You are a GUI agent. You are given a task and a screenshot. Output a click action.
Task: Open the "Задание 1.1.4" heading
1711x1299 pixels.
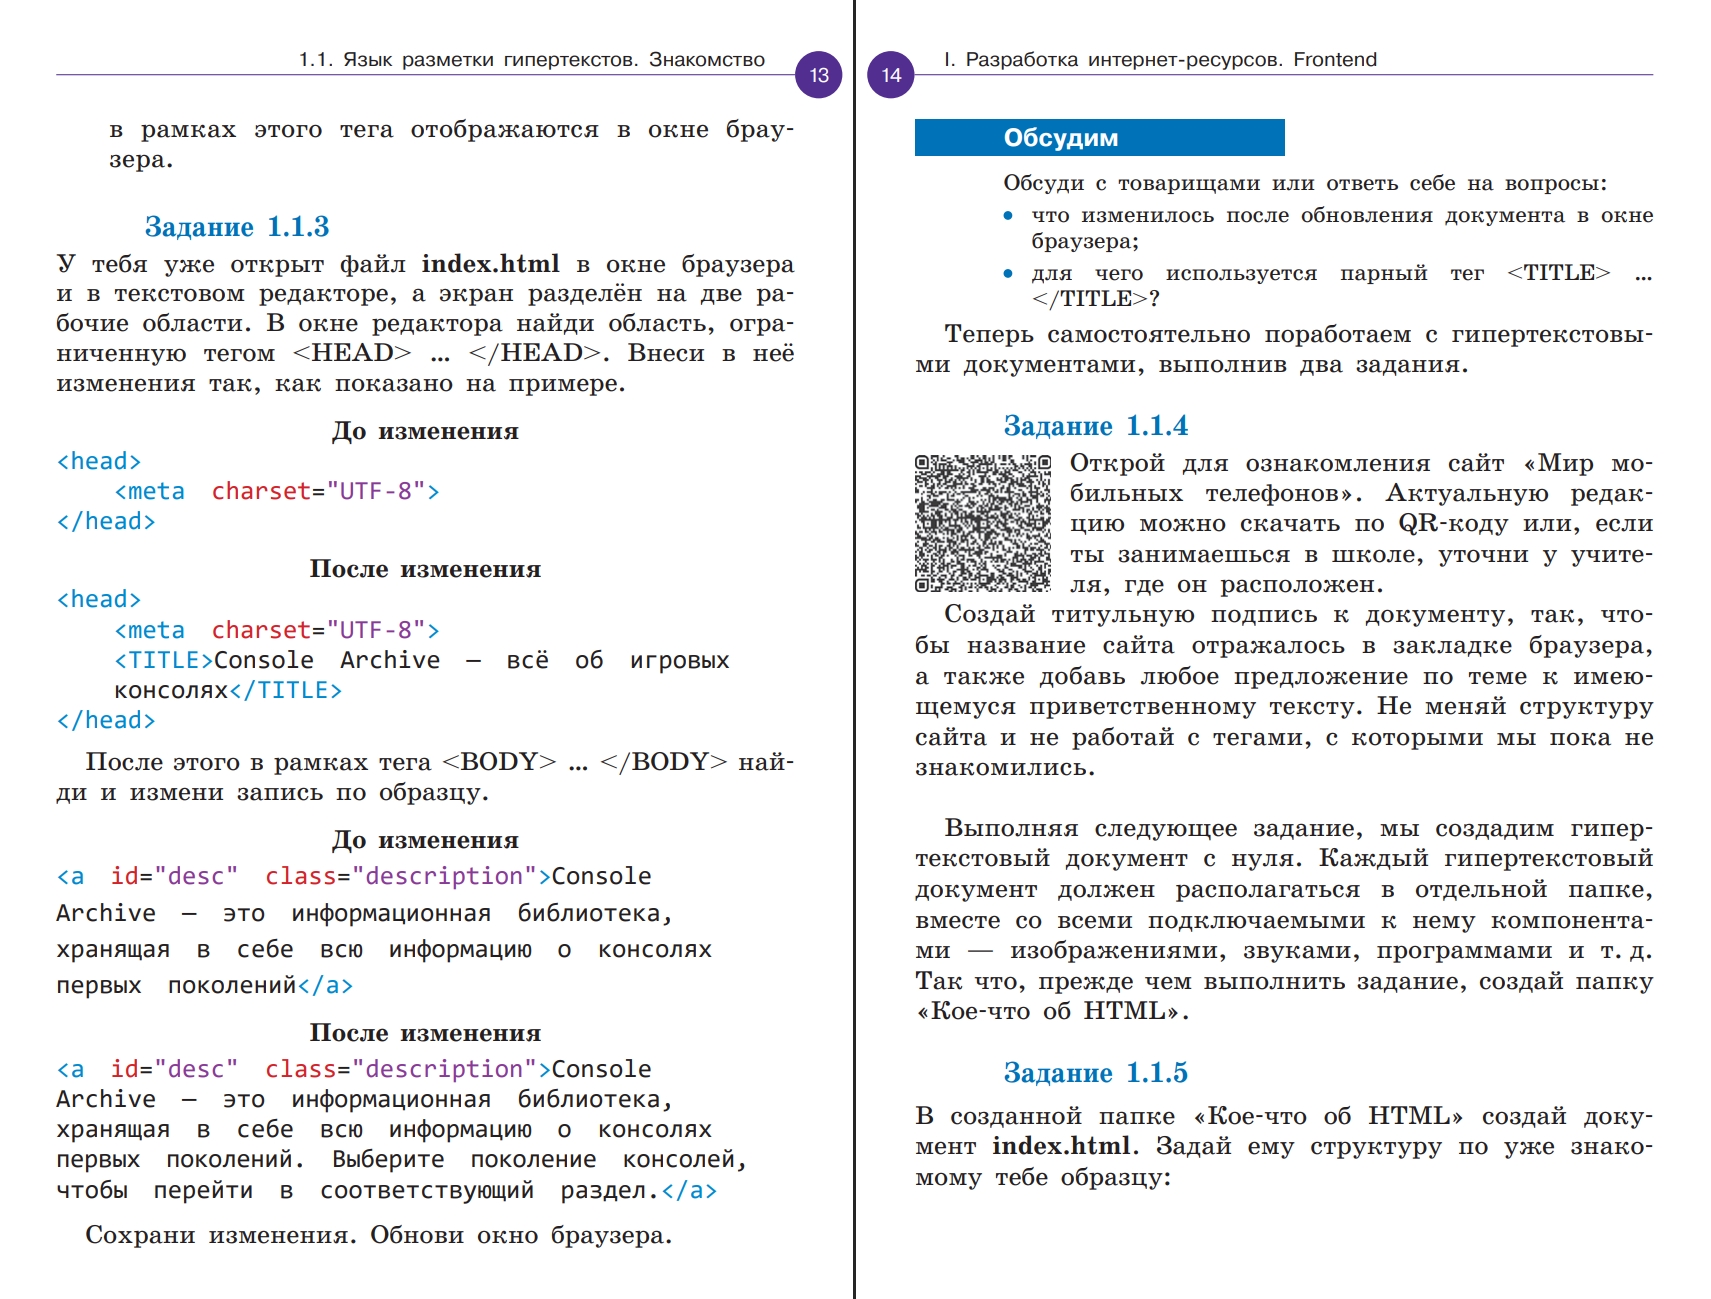click(x=1095, y=426)
